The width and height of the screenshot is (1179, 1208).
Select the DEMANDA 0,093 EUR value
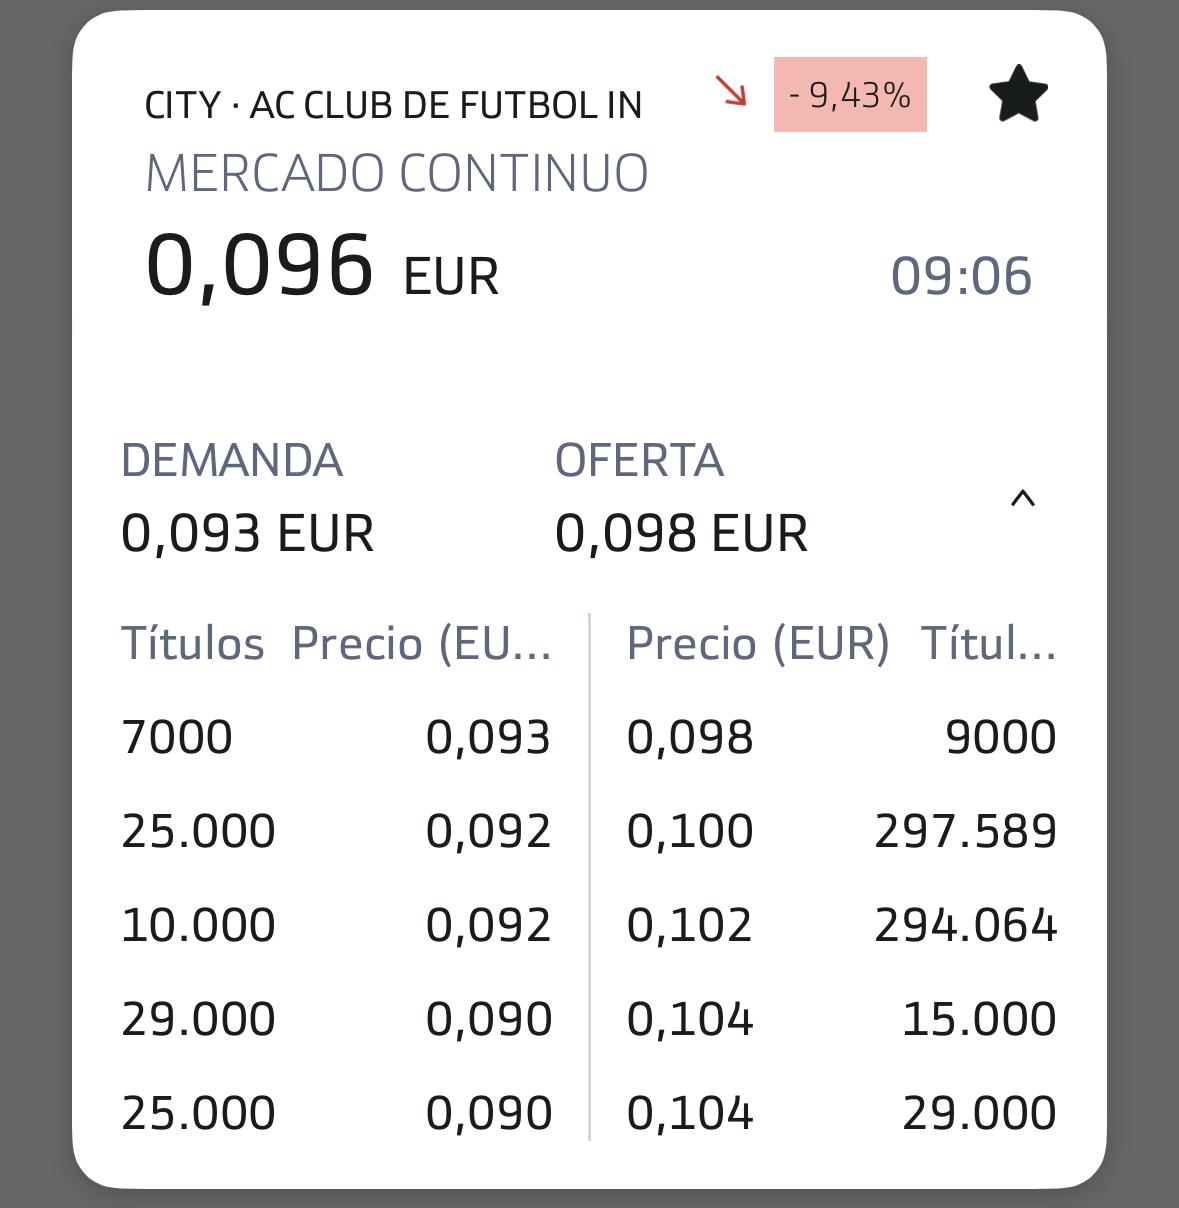point(247,533)
